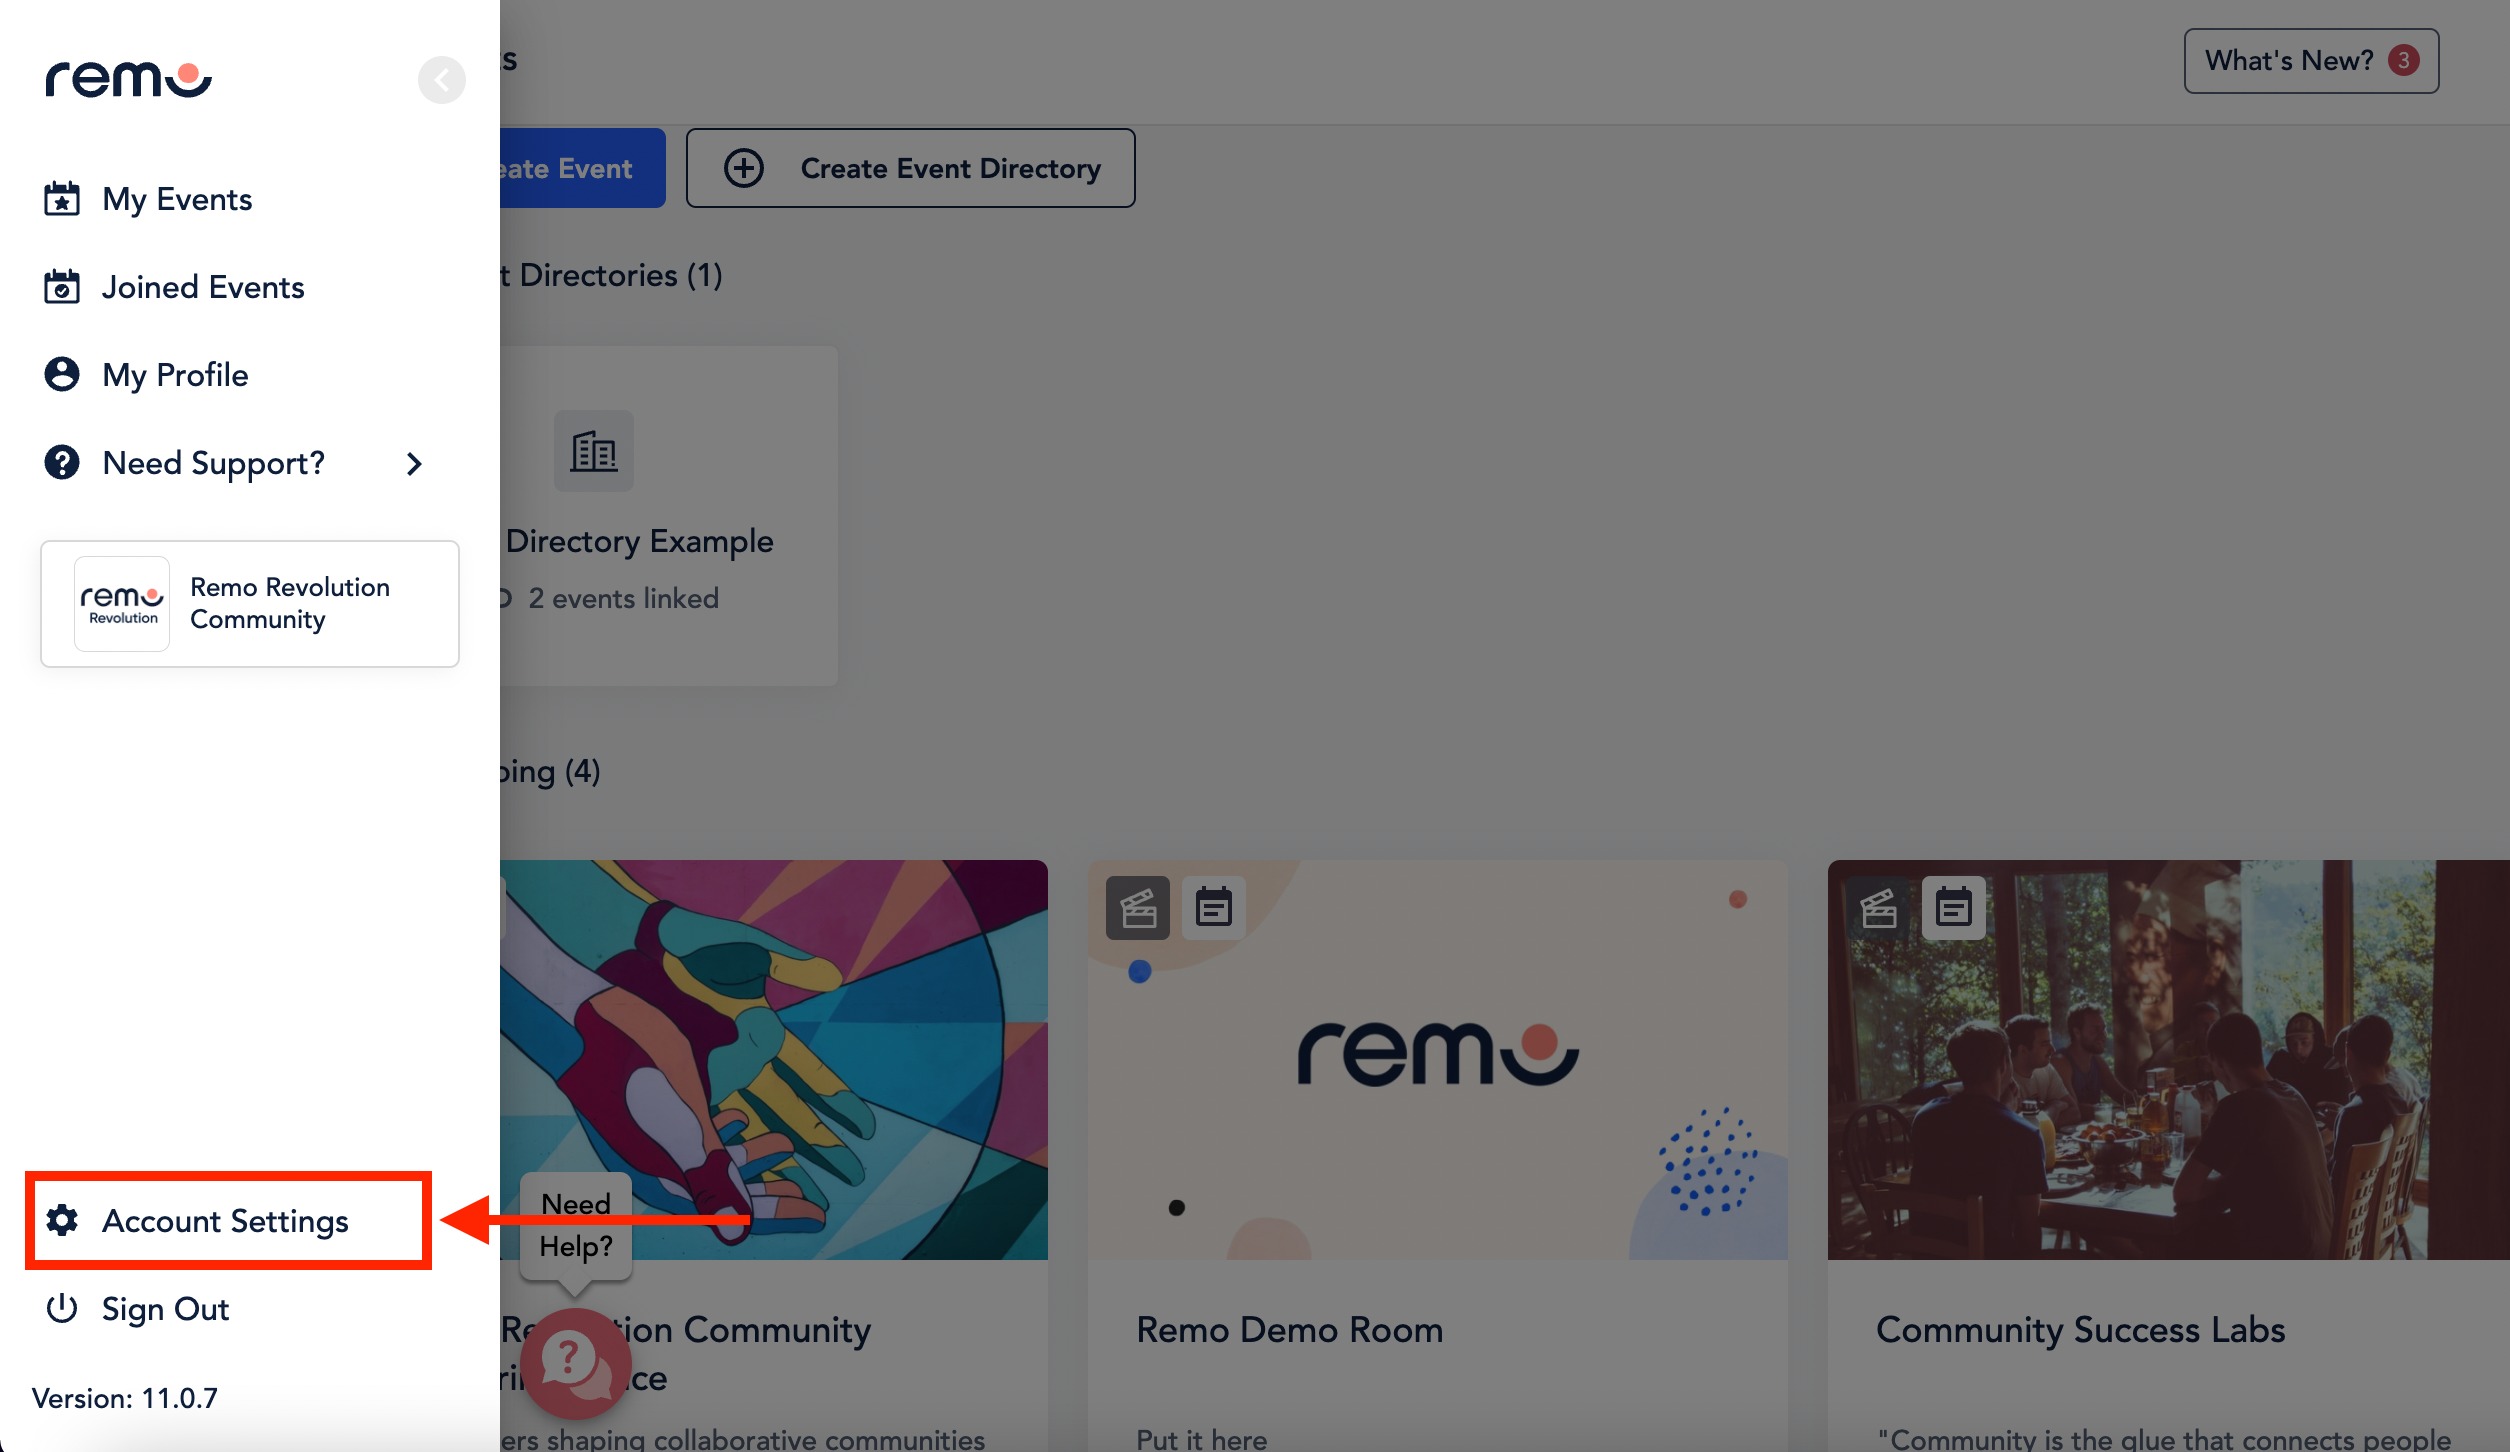Open the red chat help bubble
Screen dimensions: 2510x1452
point(575,1363)
